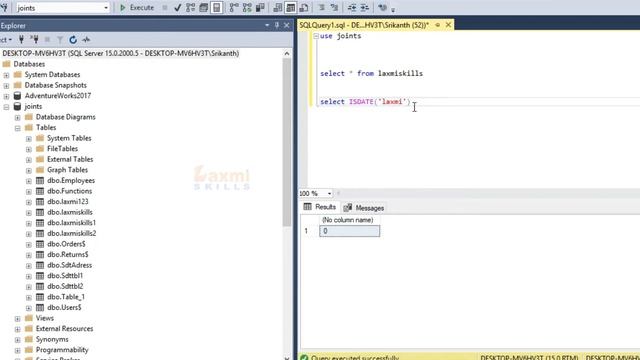This screenshot has width=640, height=360.
Task: Collapse the use joints code block
Action: click(x=316, y=36)
